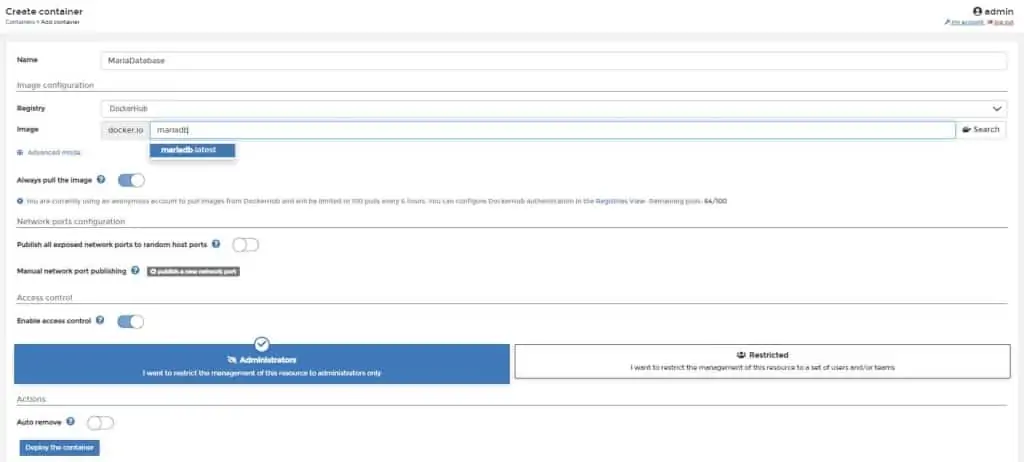Click into the Name field containing MariaDatabase
The image size is (1024, 462).
(x=553, y=61)
